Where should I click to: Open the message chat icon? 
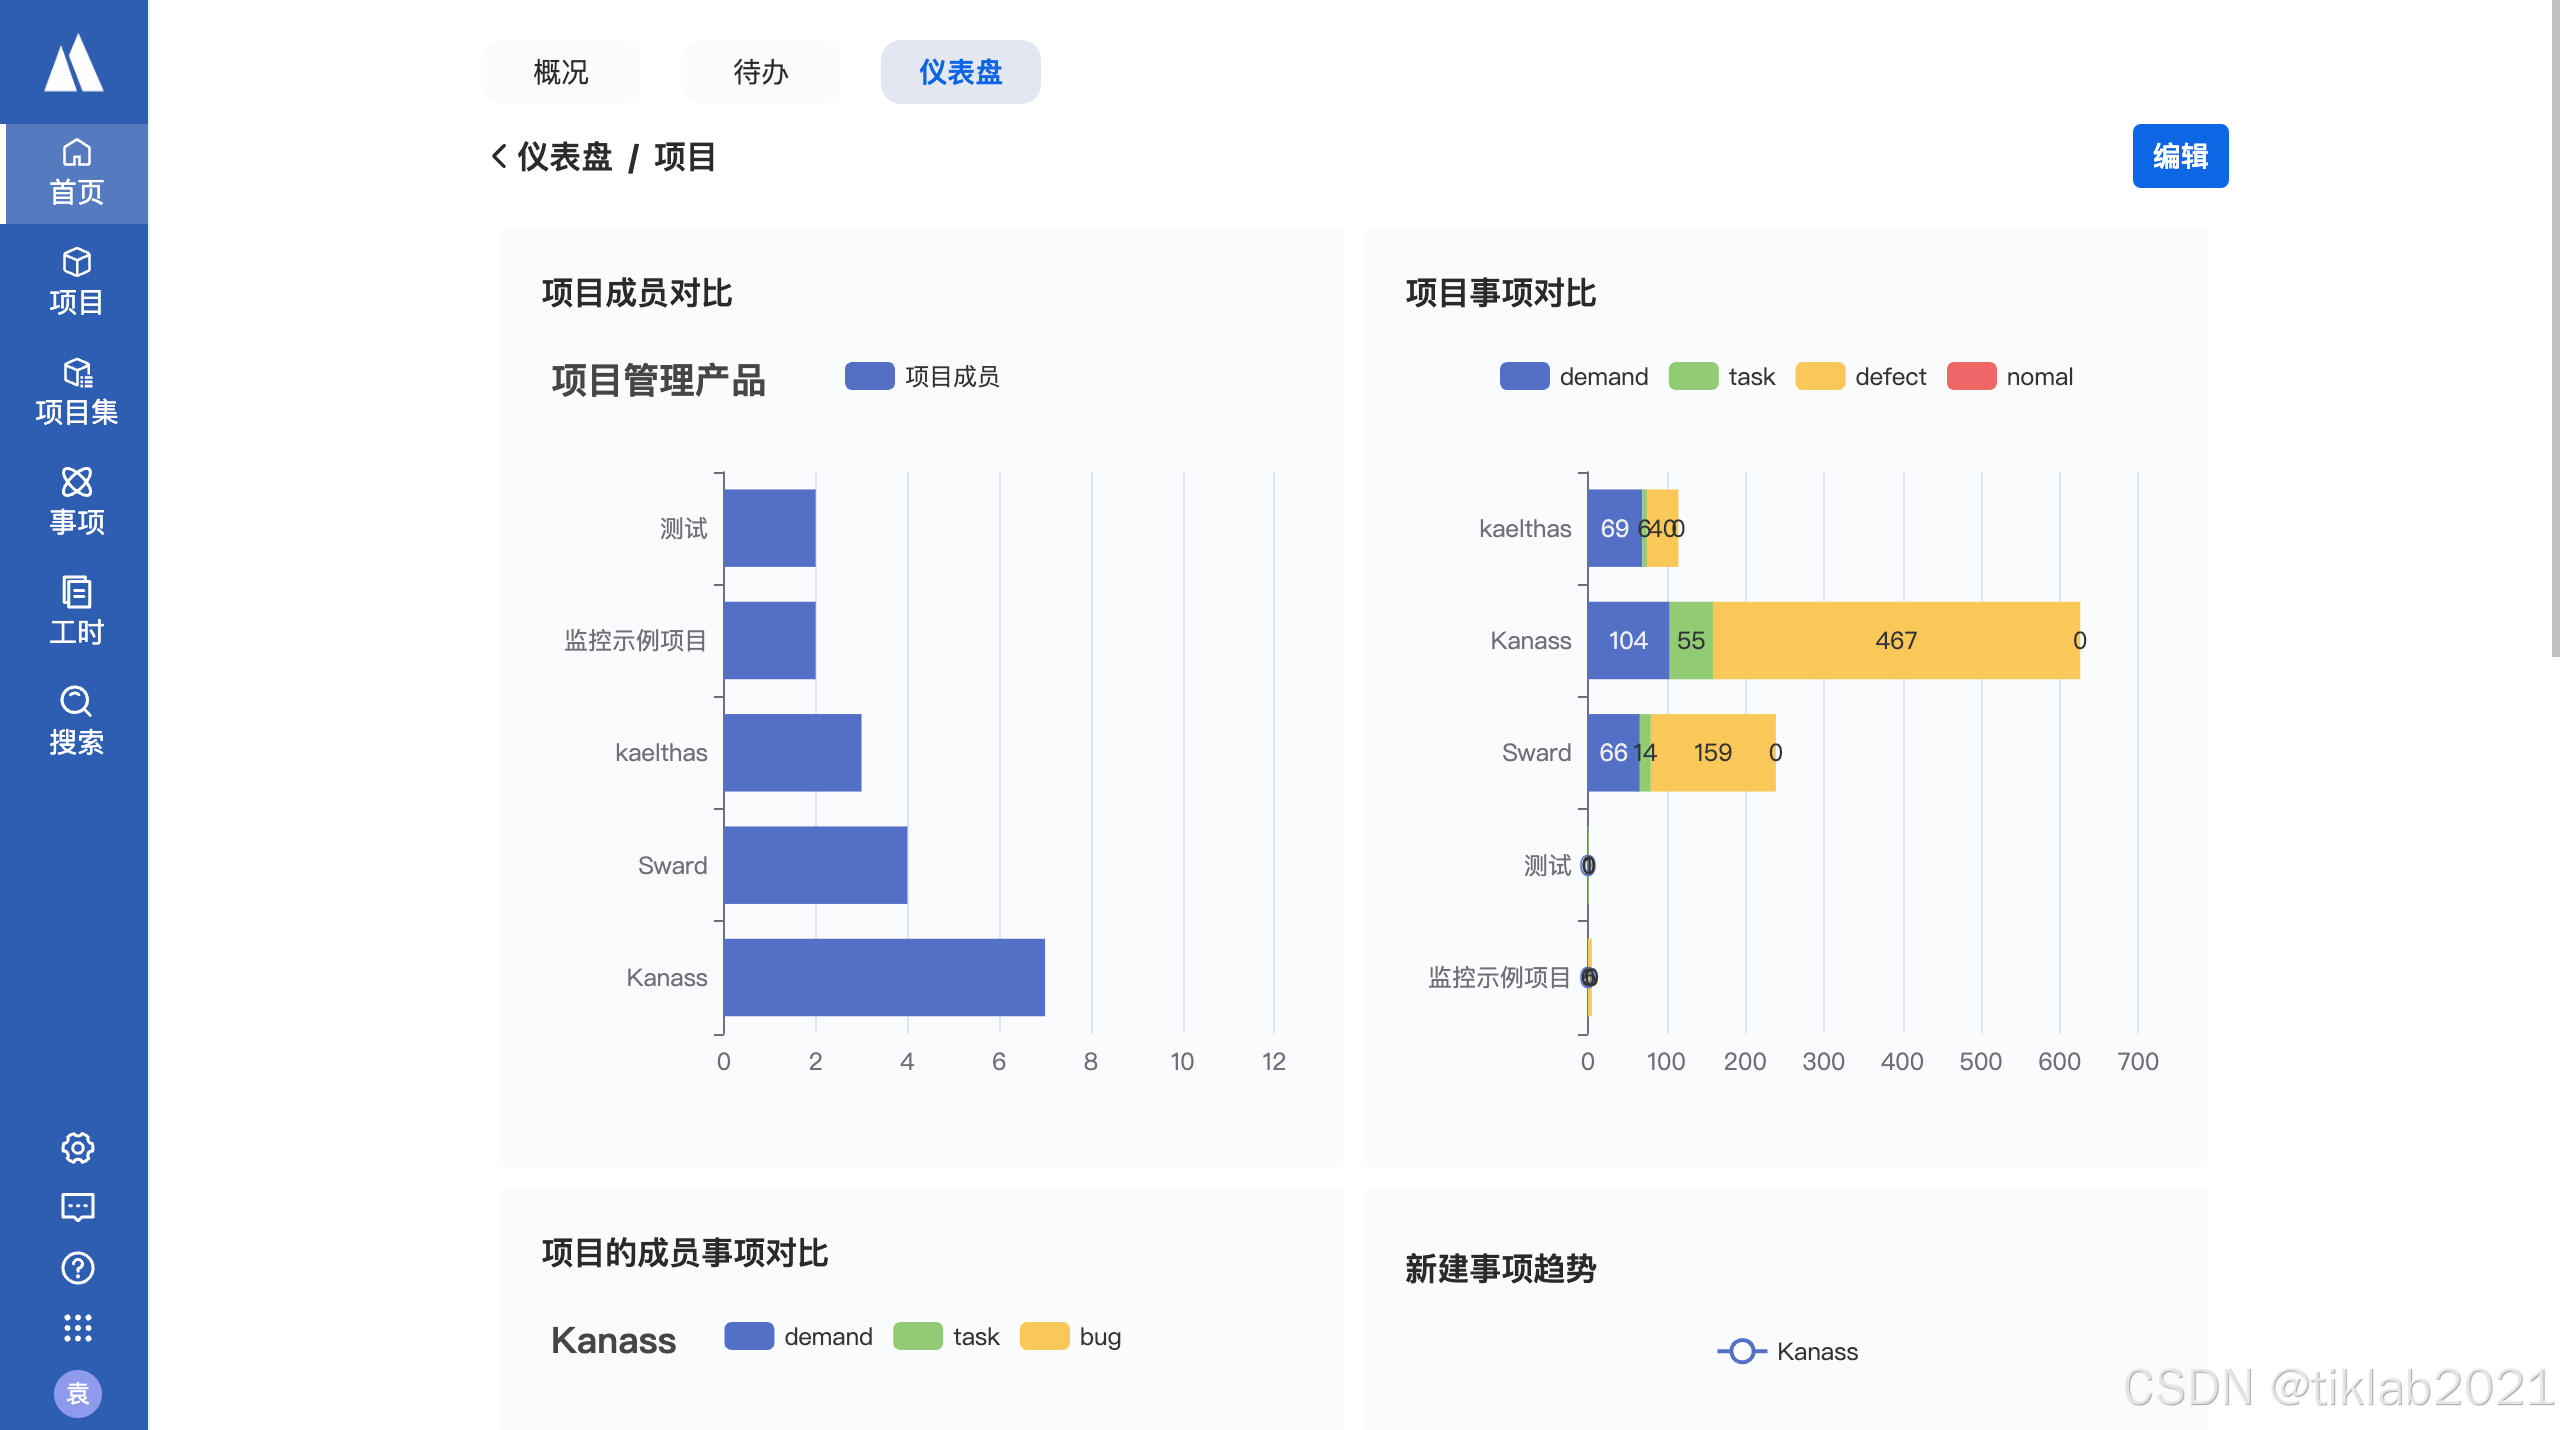77,1207
